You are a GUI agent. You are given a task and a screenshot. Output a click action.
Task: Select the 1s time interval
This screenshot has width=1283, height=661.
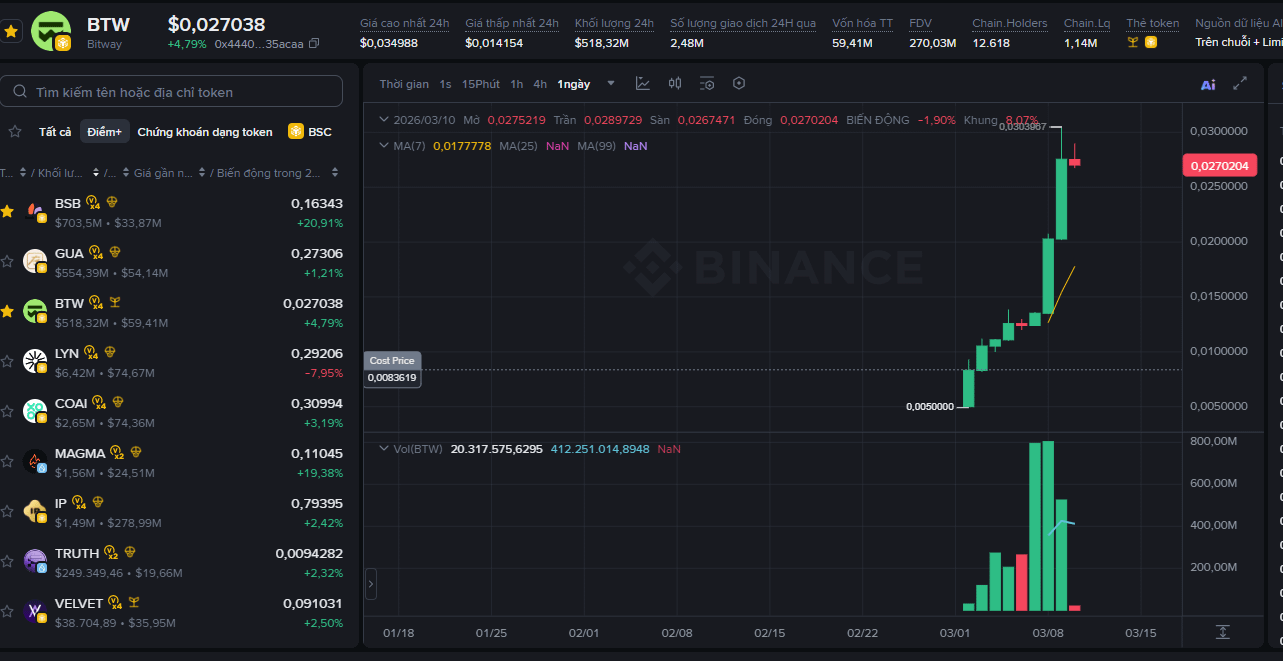tap(445, 84)
